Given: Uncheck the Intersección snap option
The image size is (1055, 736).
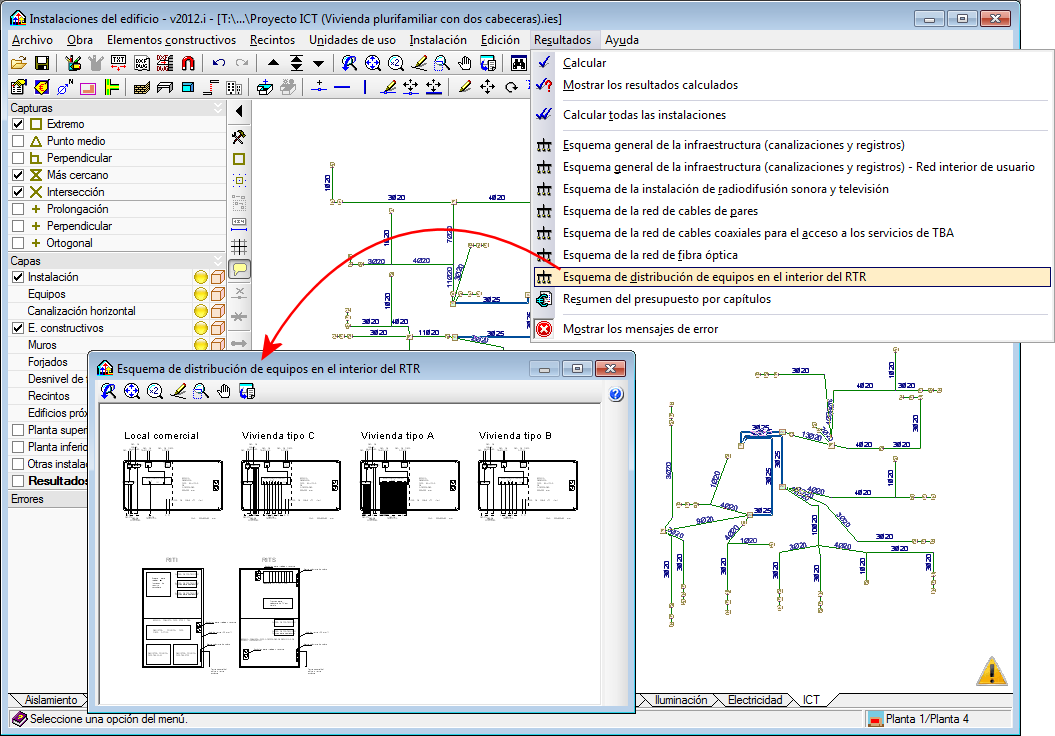Looking at the screenshot, I should coord(18,192).
